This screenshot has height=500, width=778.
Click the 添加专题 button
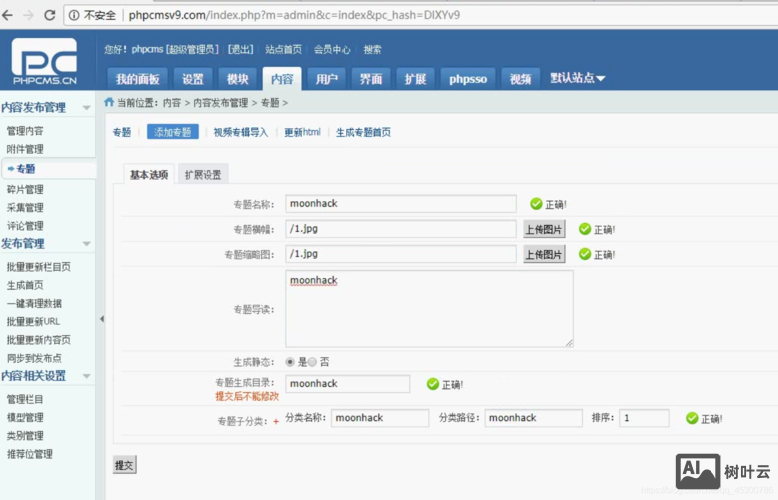173,132
